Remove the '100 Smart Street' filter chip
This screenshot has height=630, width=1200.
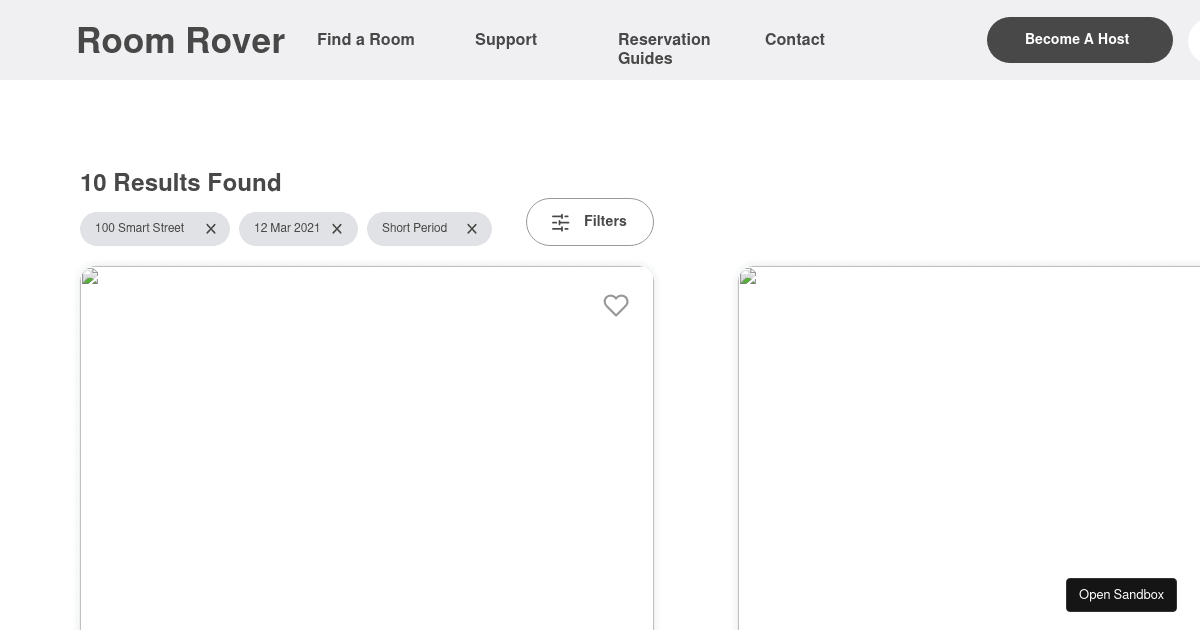tap(211, 229)
